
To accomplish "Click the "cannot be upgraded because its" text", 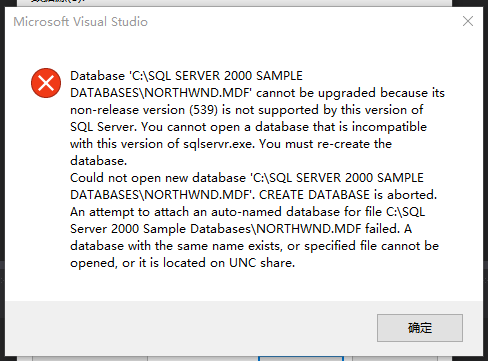I will coord(350,93).
